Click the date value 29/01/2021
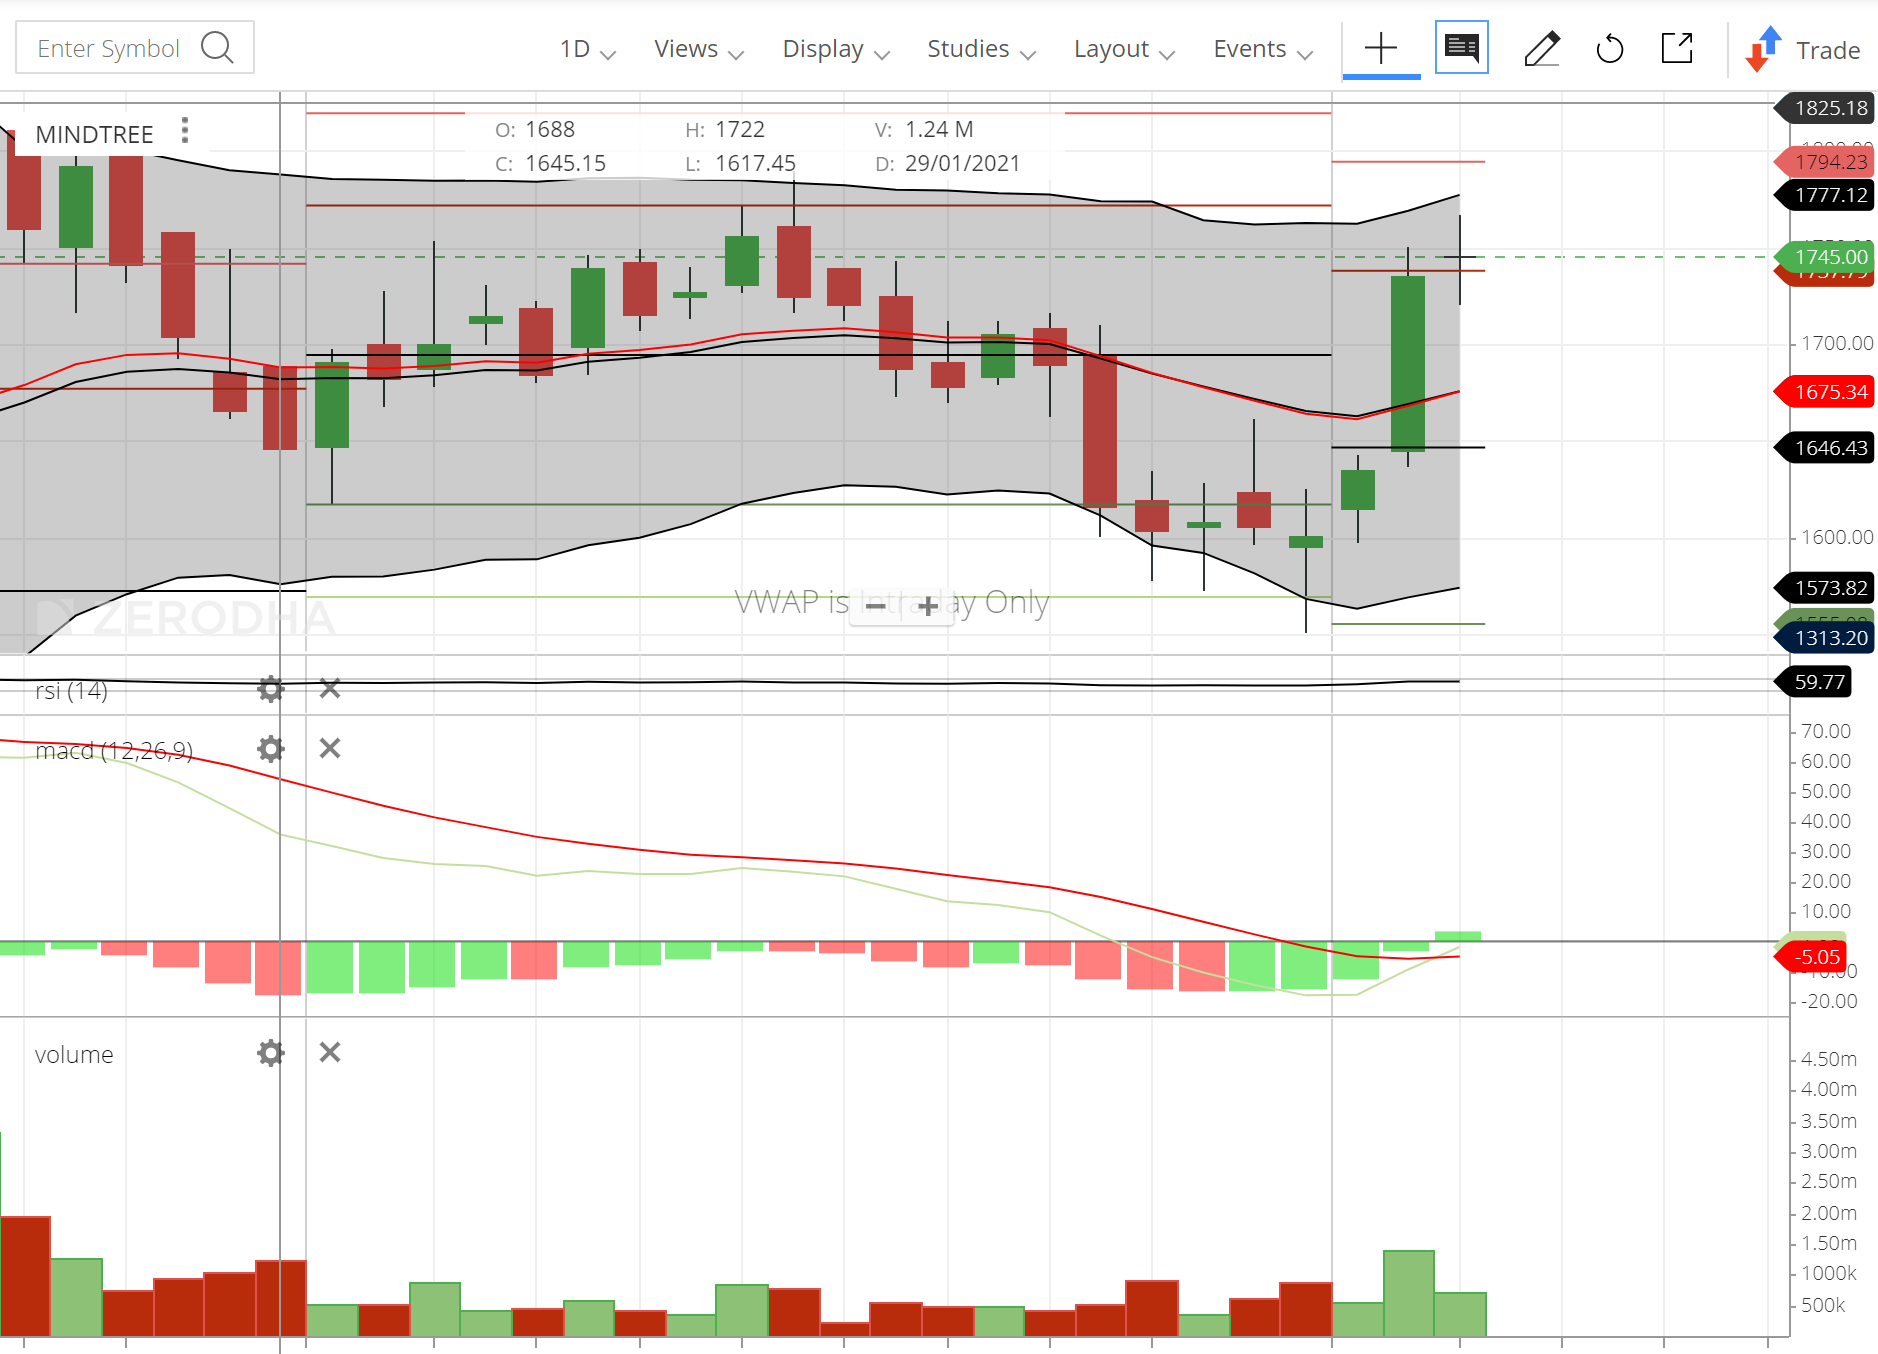1878x1354 pixels. (962, 163)
